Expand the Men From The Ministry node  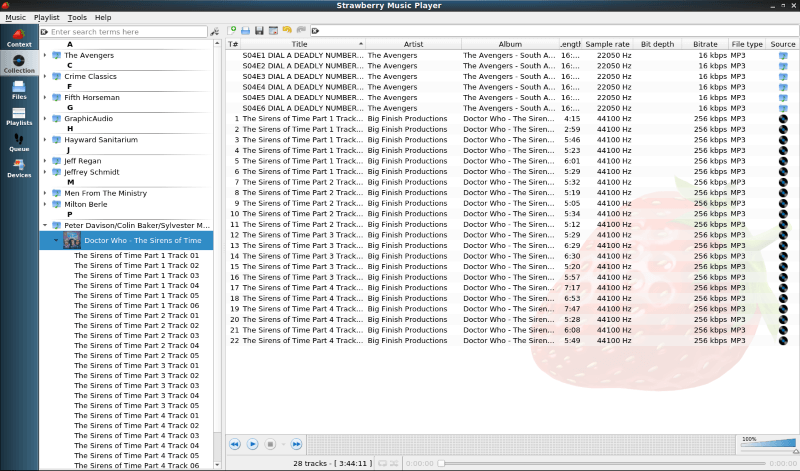click(45, 193)
